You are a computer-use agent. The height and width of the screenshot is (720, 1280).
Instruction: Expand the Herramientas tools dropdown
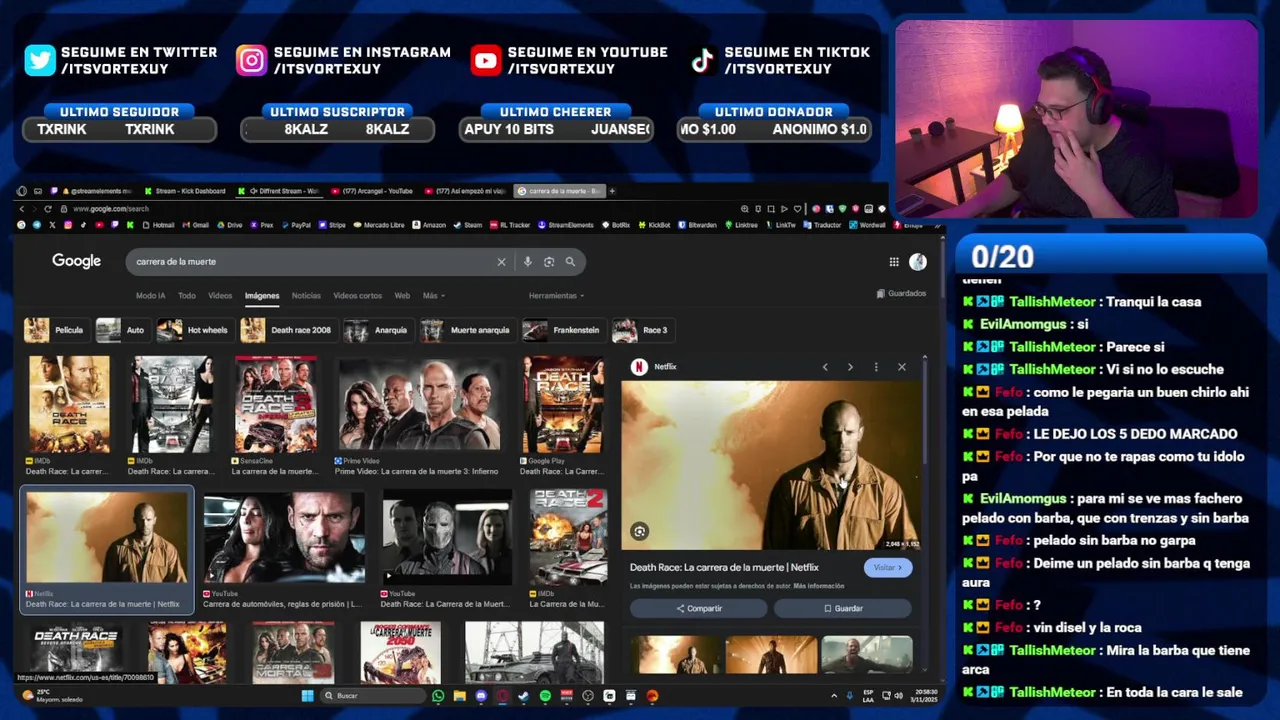tap(556, 296)
